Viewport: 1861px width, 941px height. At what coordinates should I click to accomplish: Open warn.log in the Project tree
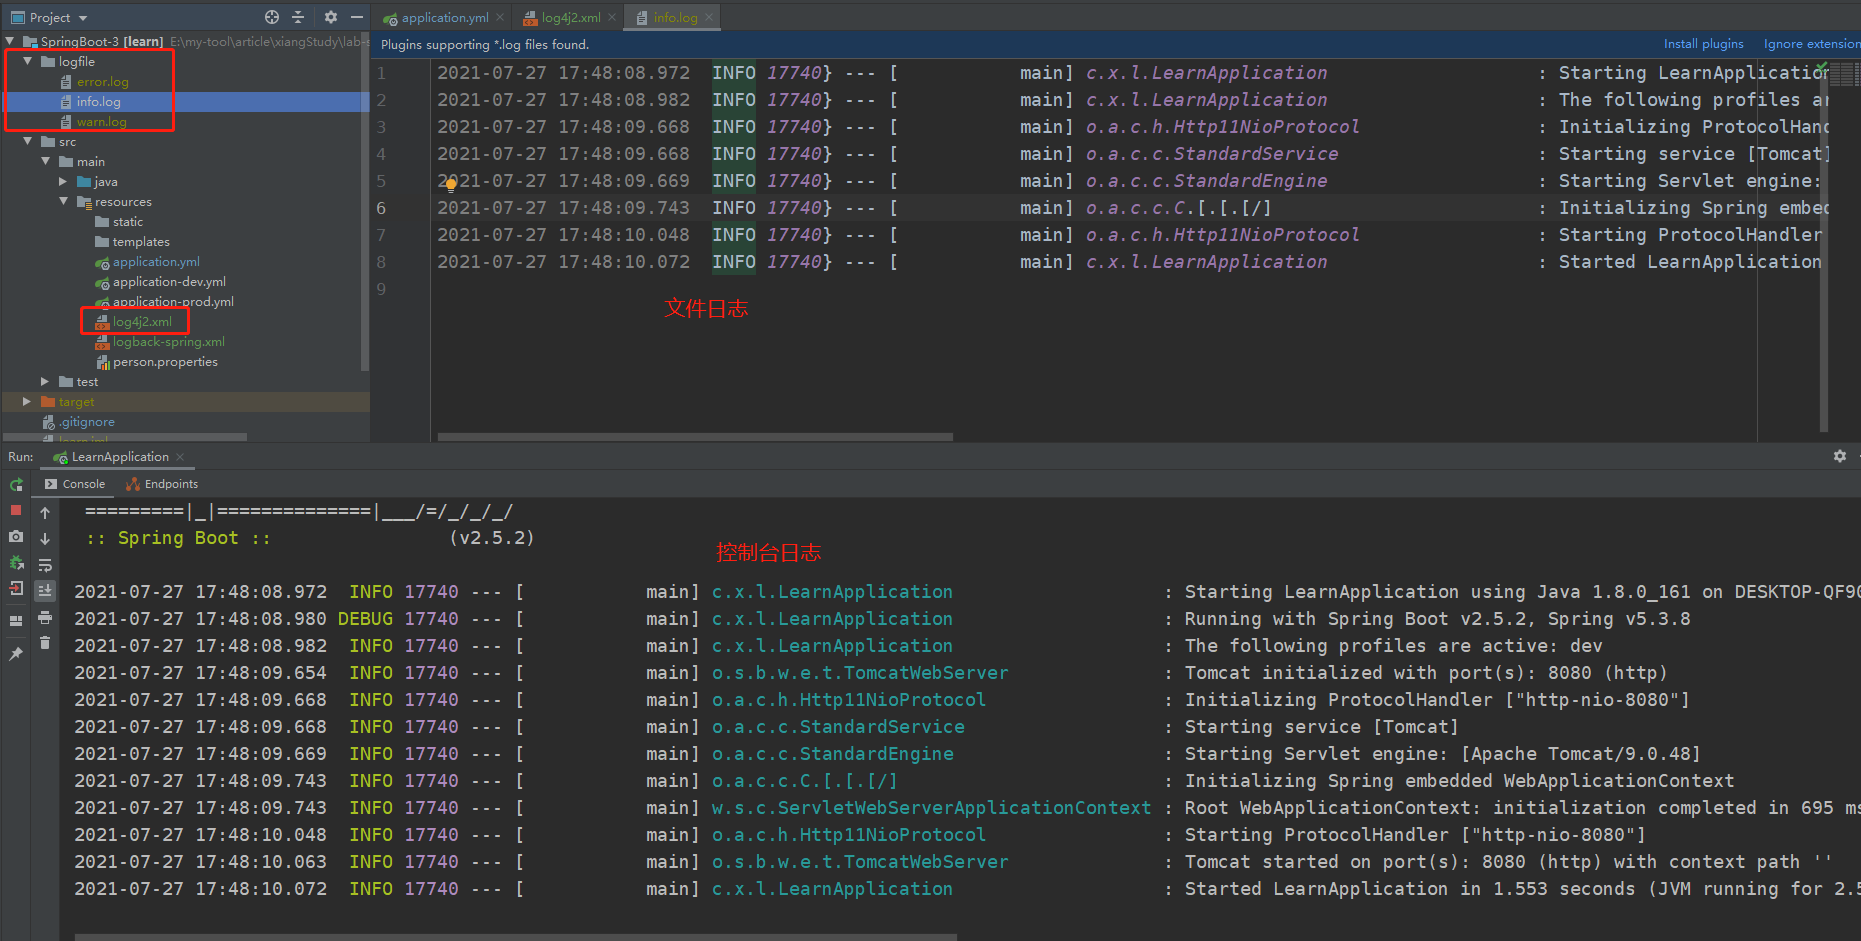coord(101,122)
